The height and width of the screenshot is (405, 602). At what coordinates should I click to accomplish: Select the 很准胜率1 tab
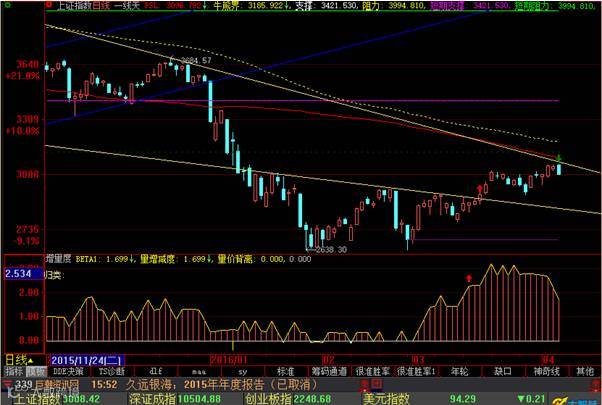point(416,372)
